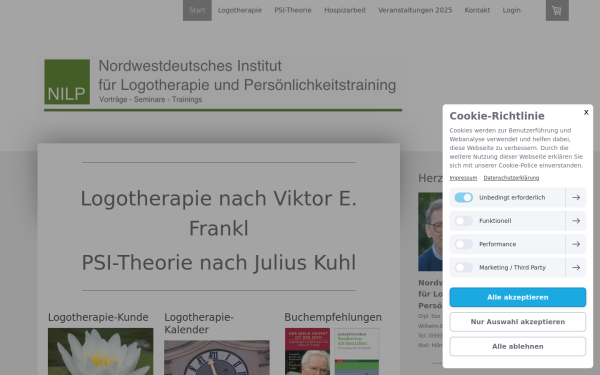The height and width of the screenshot is (375, 600).
Task: Enable the Performance cookie switch
Action: coord(463,244)
